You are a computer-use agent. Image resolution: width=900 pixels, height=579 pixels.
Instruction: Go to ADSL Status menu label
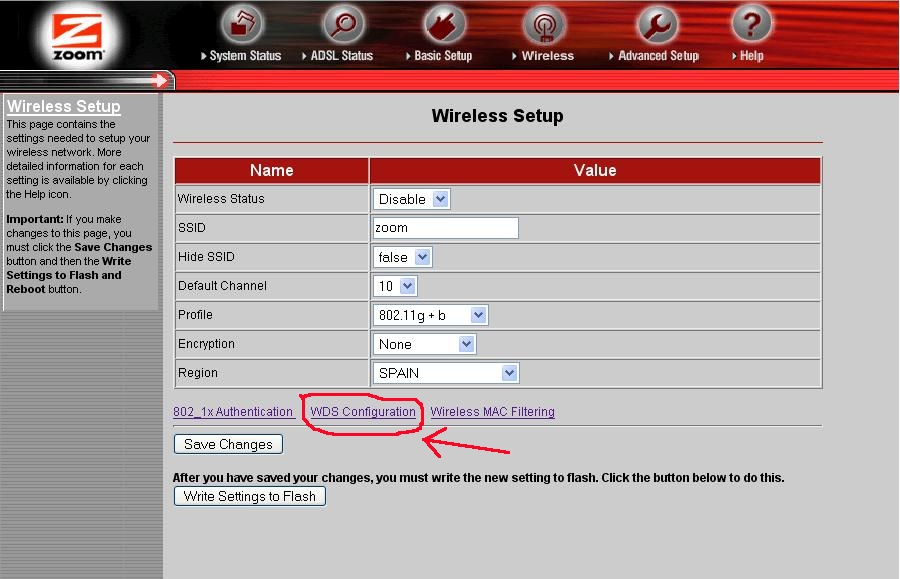[x=342, y=56]
